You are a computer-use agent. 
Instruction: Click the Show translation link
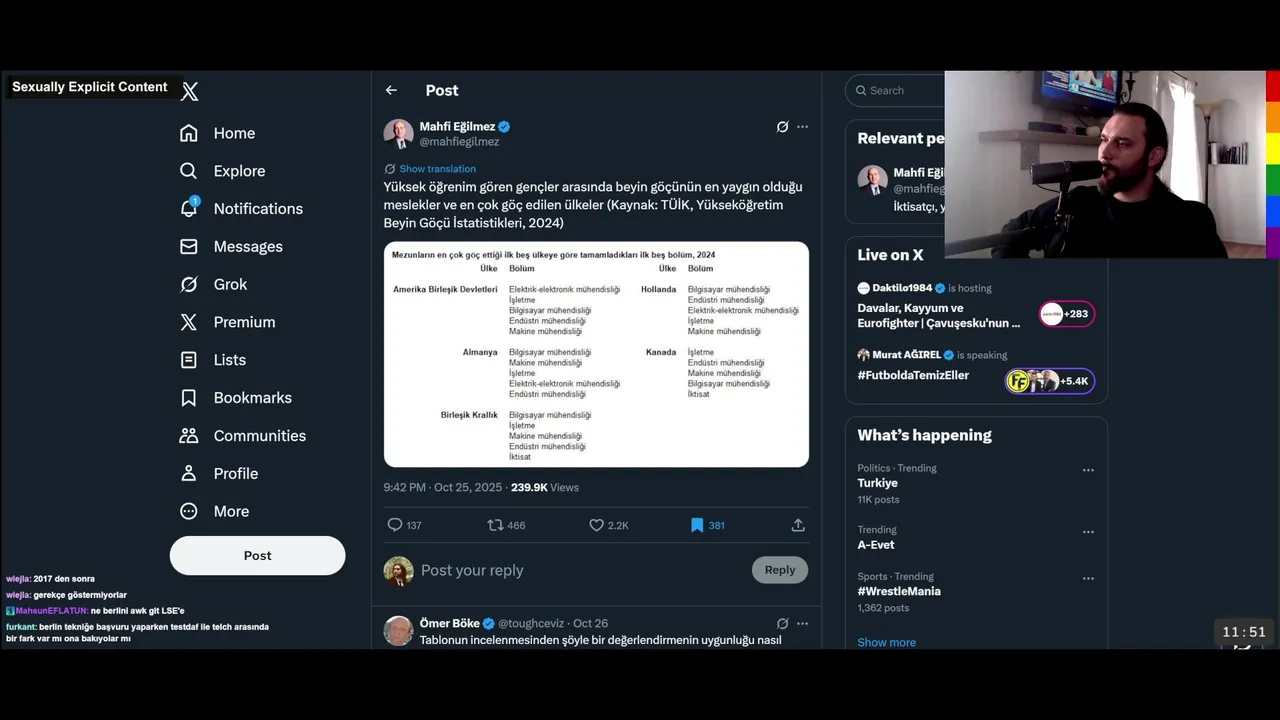click(x=437, y=169)
